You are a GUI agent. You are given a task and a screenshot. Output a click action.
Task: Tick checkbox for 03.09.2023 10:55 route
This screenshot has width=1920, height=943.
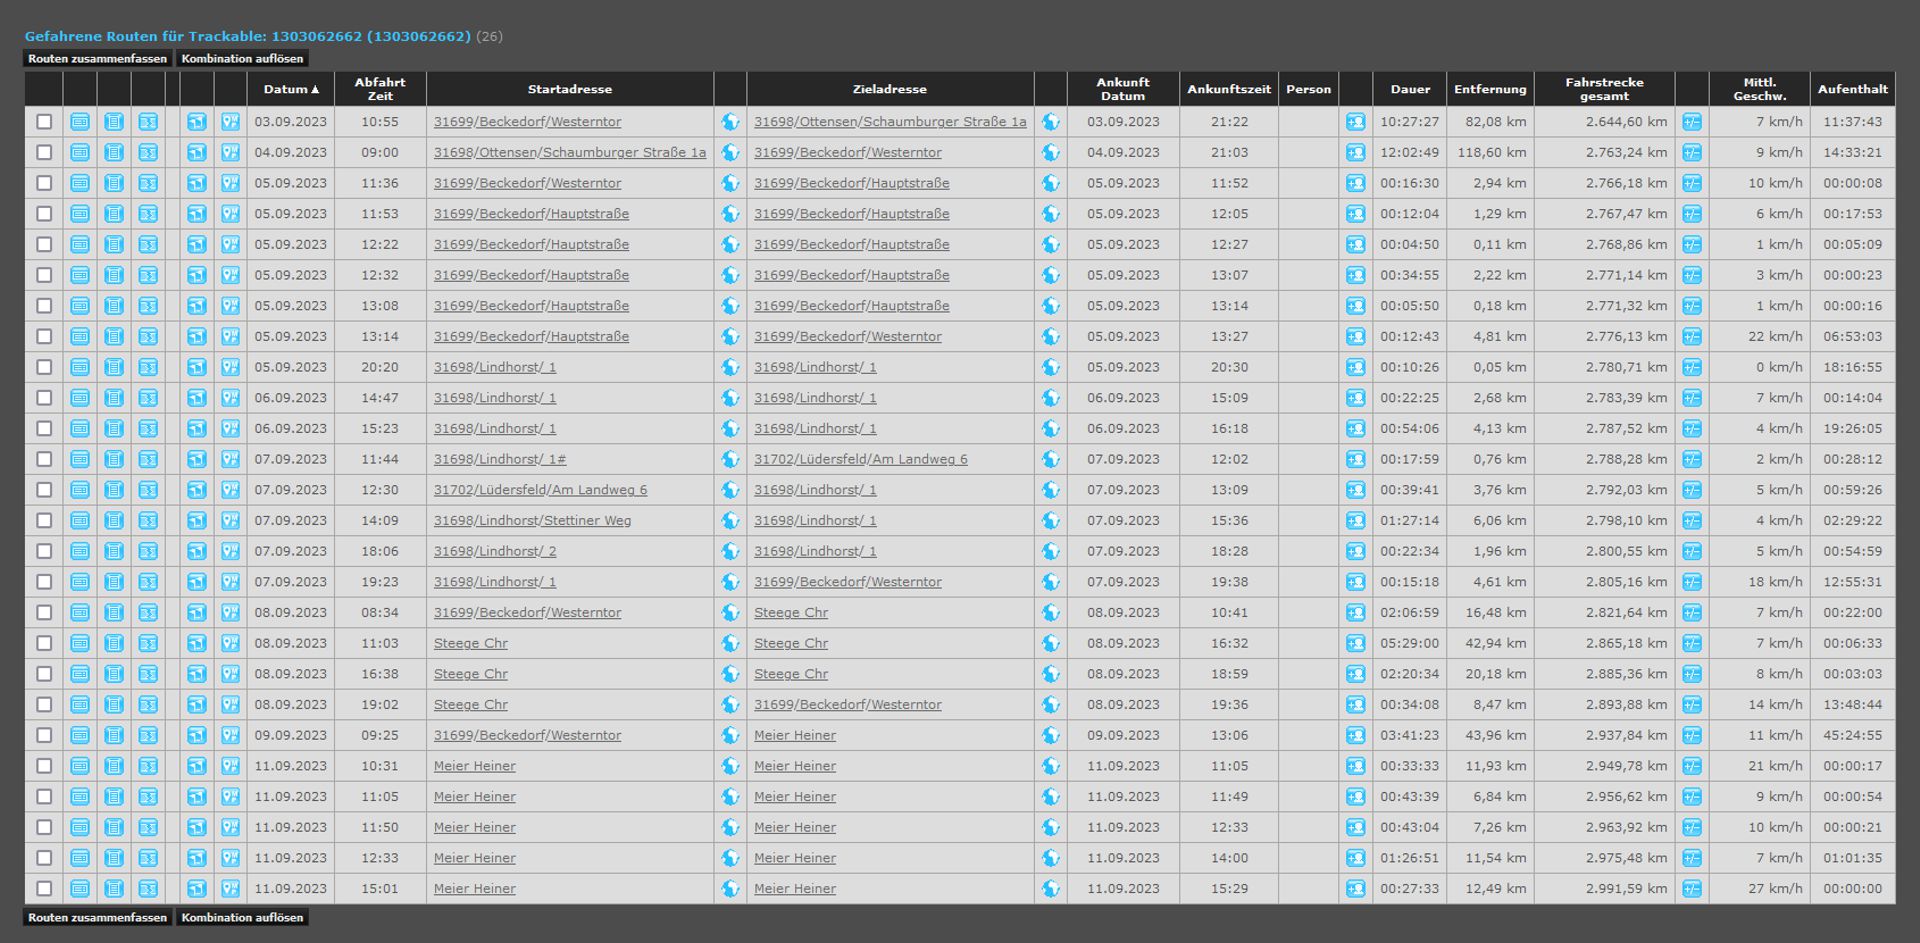[x=44, y=122]
